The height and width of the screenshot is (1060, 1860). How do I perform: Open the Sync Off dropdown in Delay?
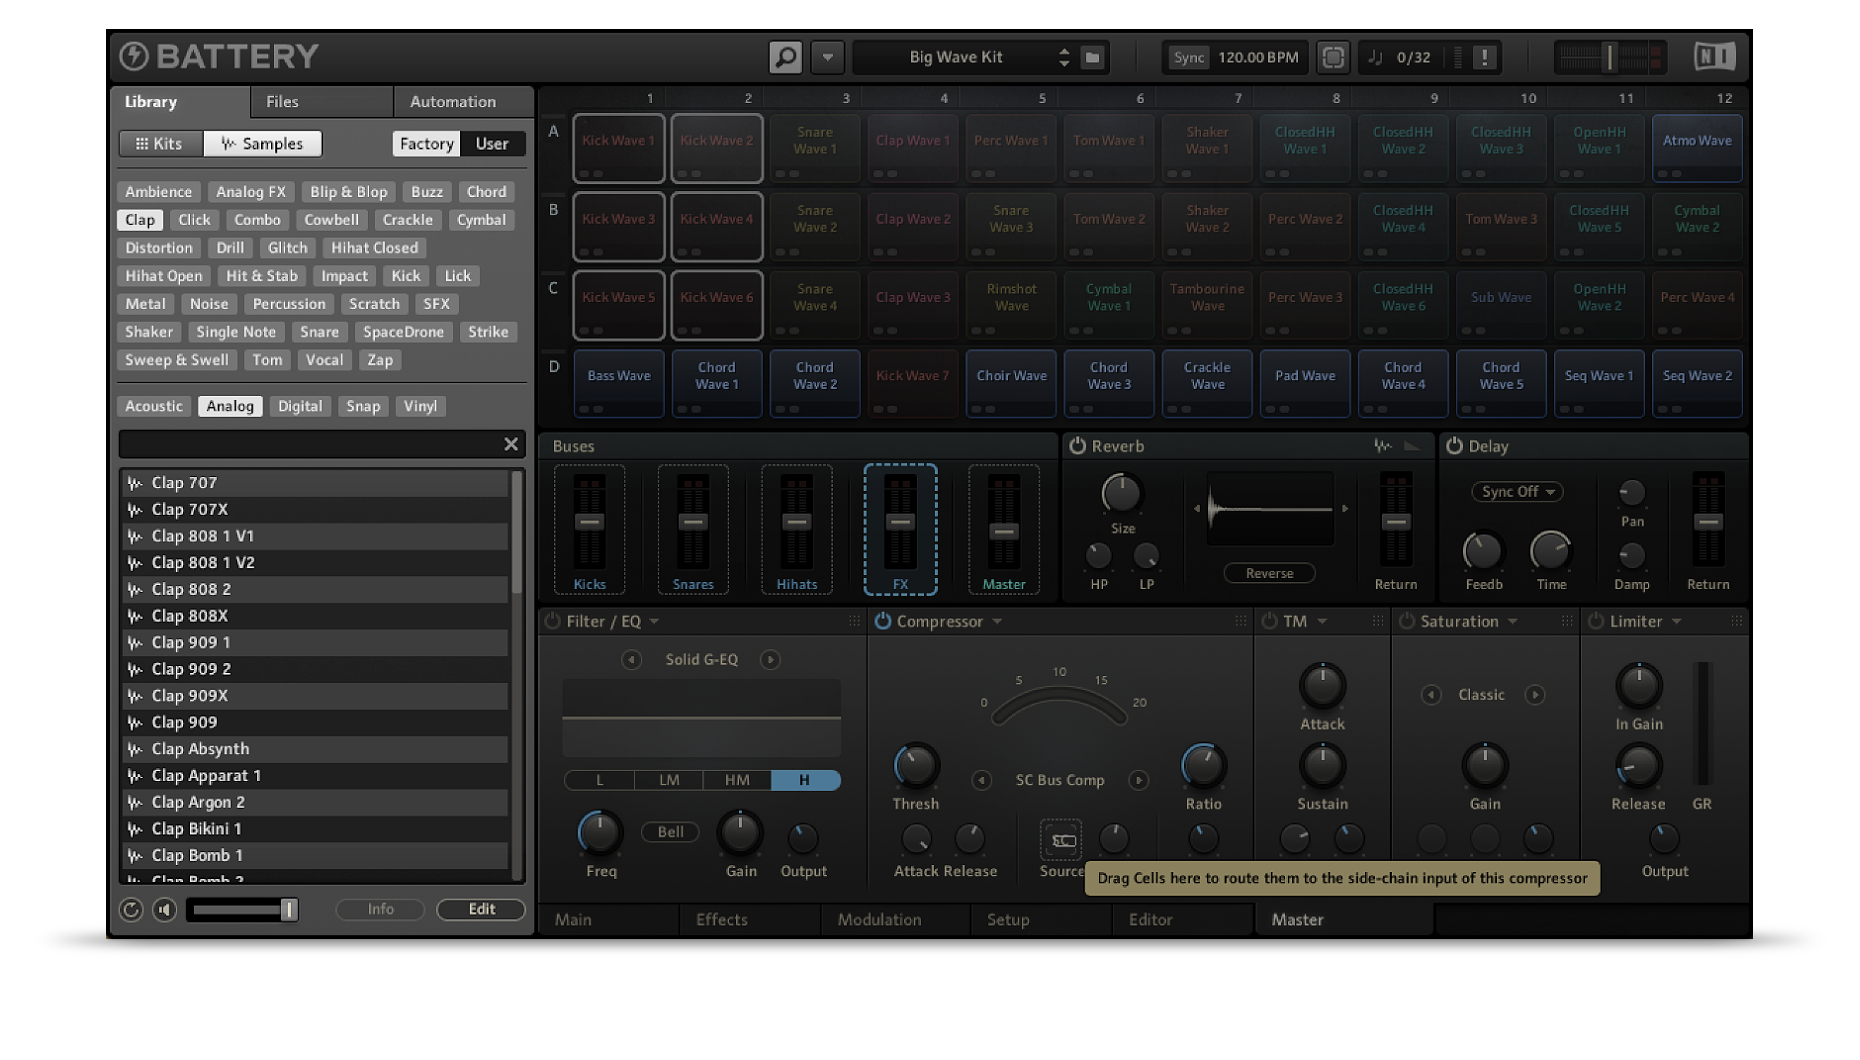(1517, 492)
